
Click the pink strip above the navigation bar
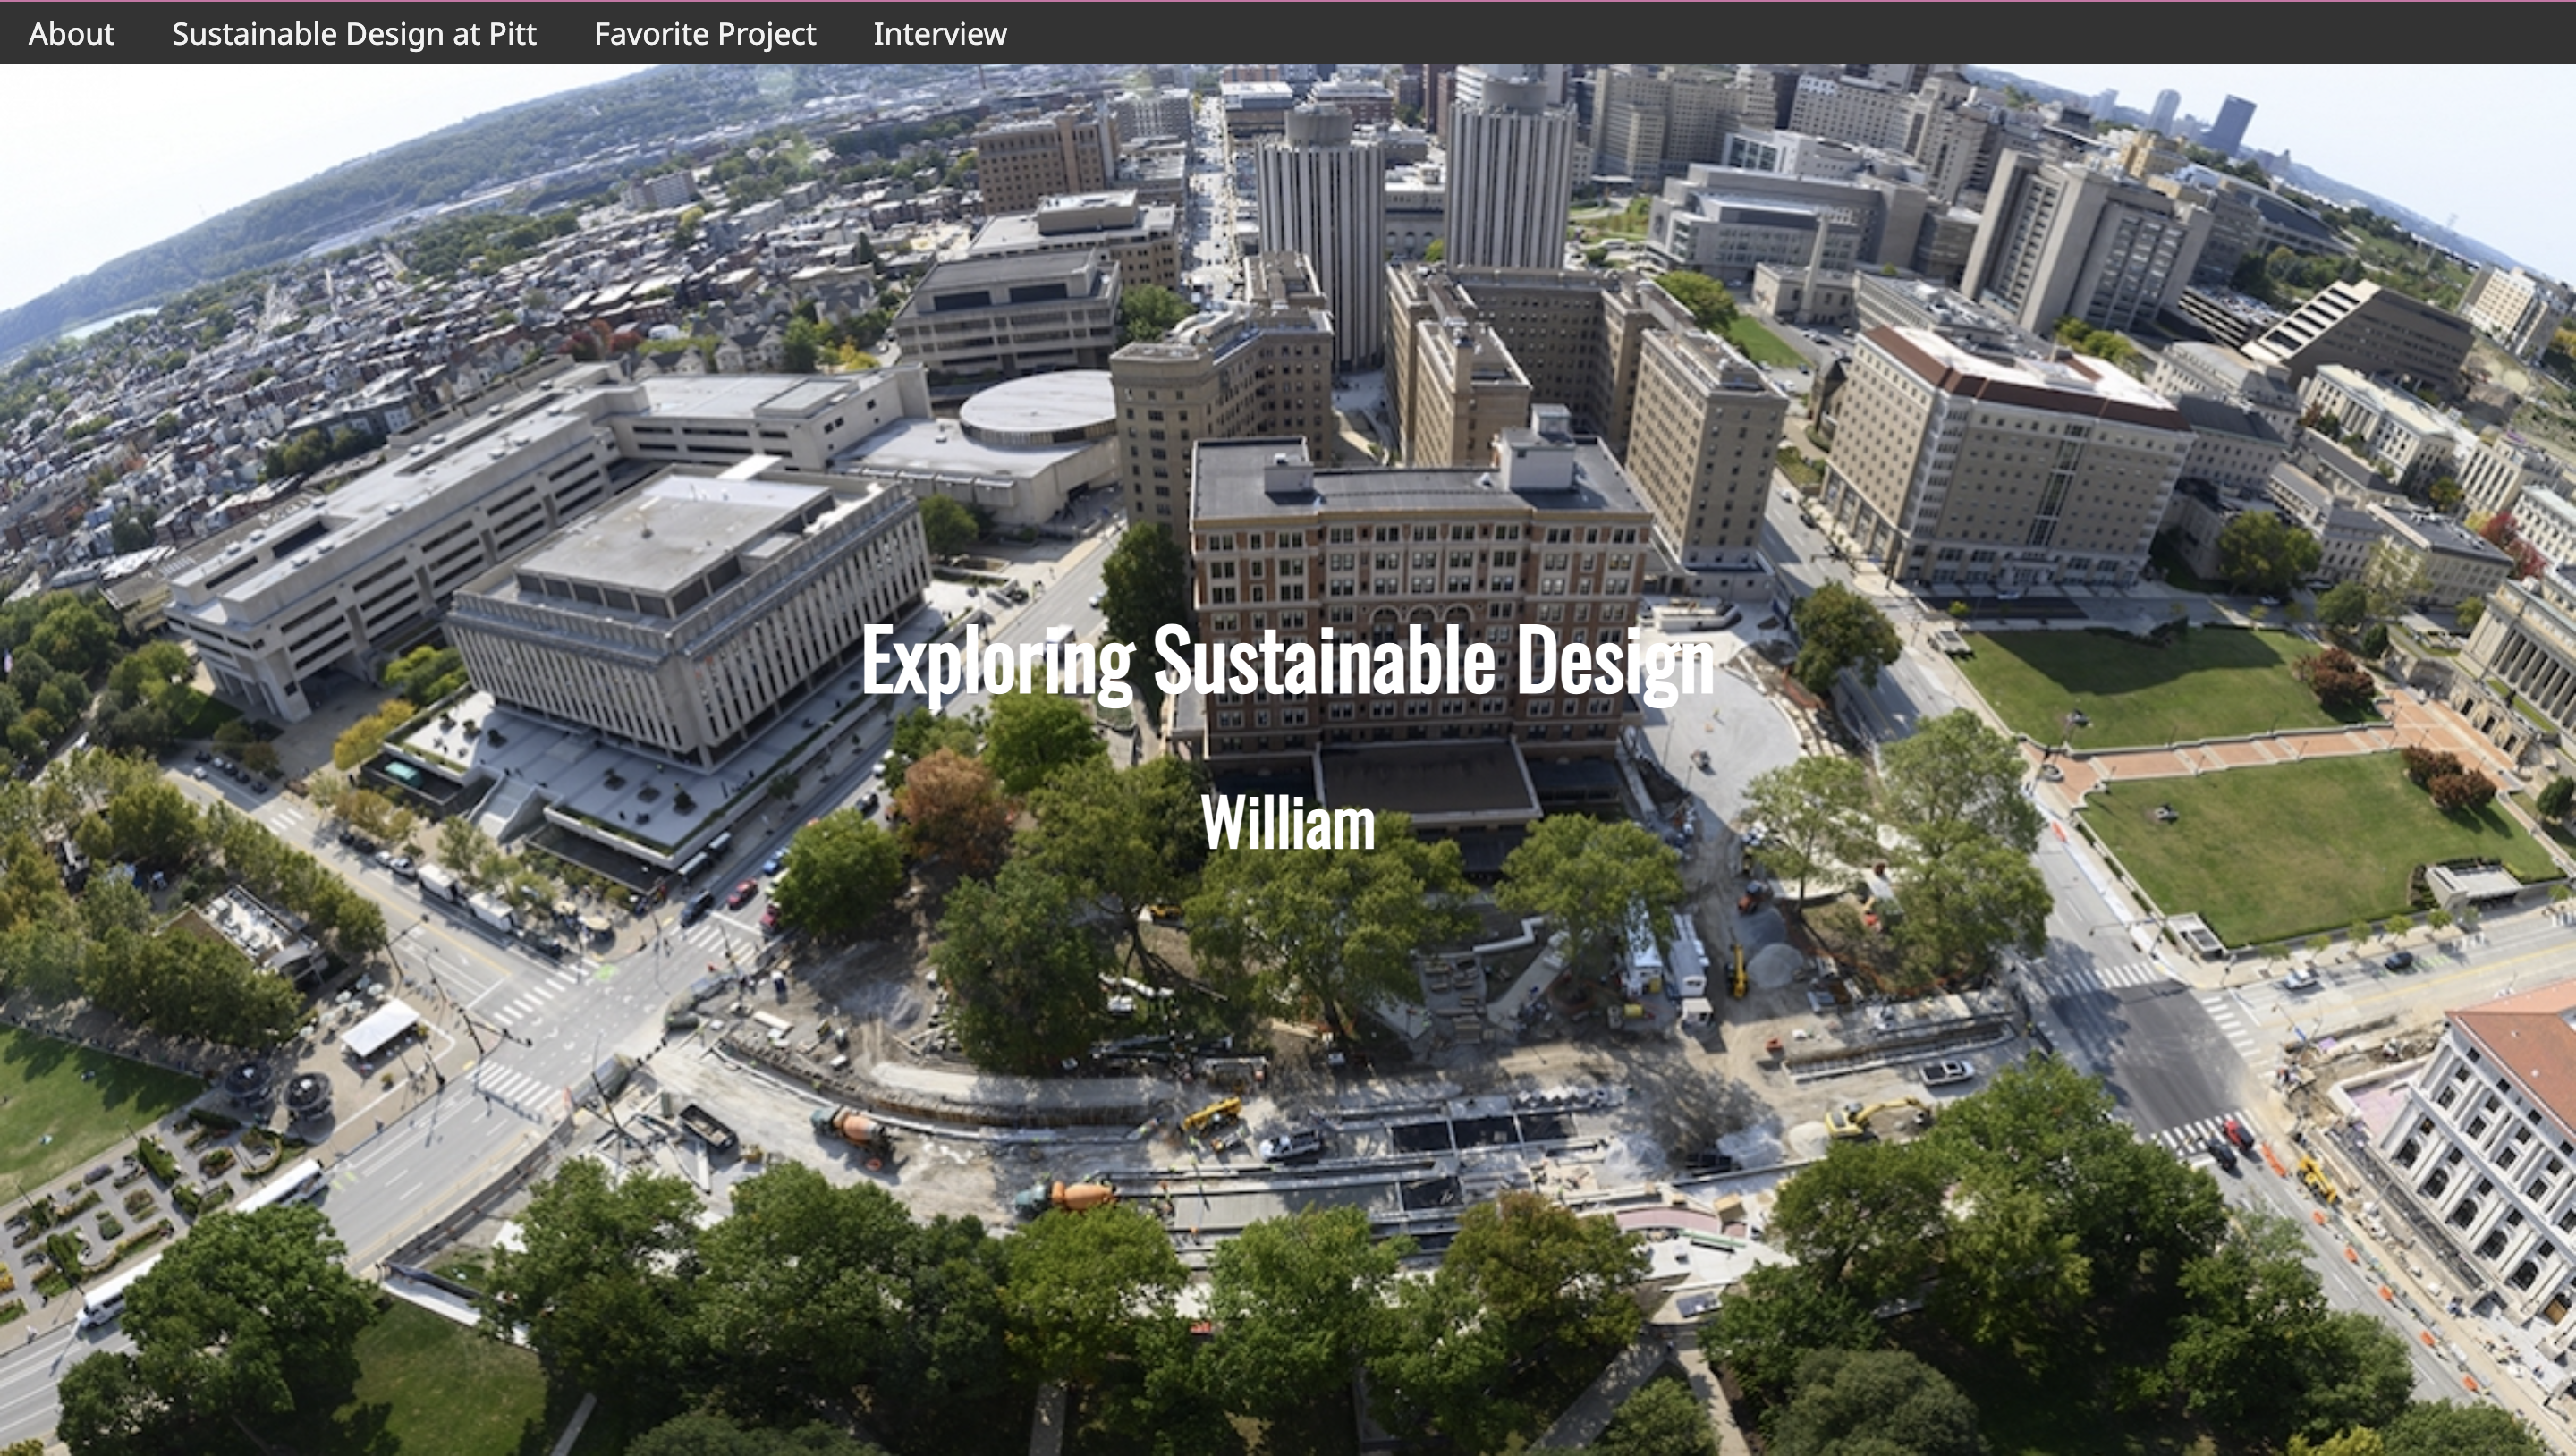click(x=1288, y=4)
